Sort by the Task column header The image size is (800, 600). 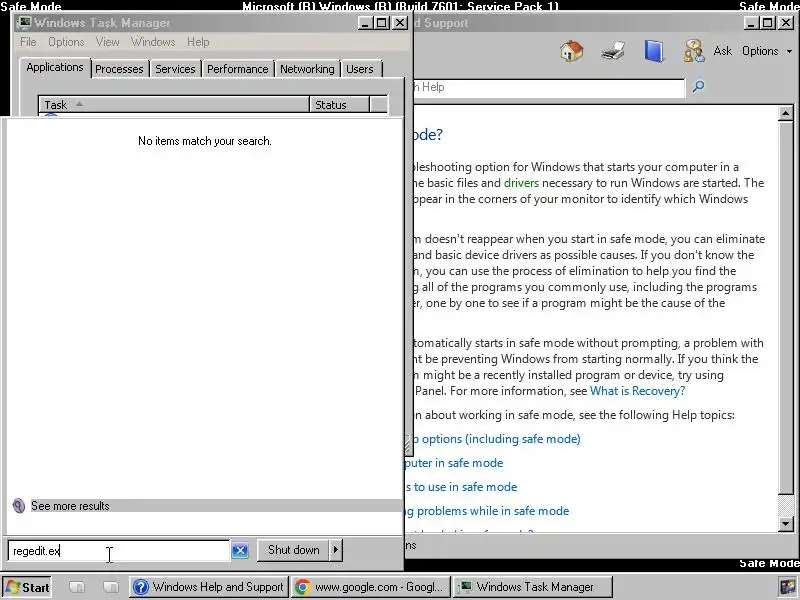point(174,105)
